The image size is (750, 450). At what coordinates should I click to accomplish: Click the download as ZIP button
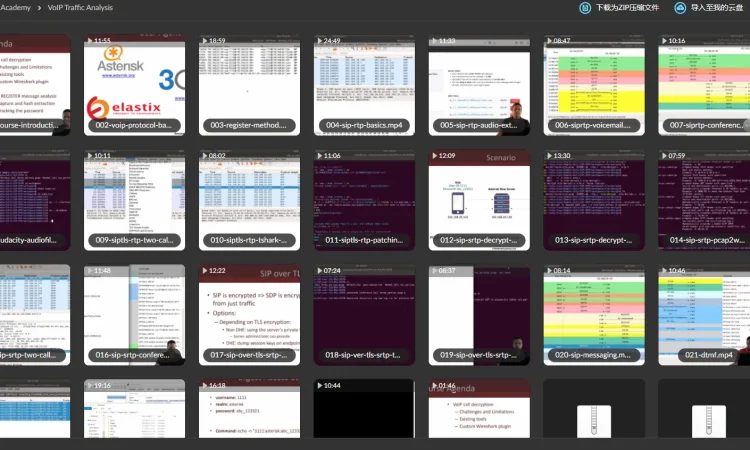(620, 8)
